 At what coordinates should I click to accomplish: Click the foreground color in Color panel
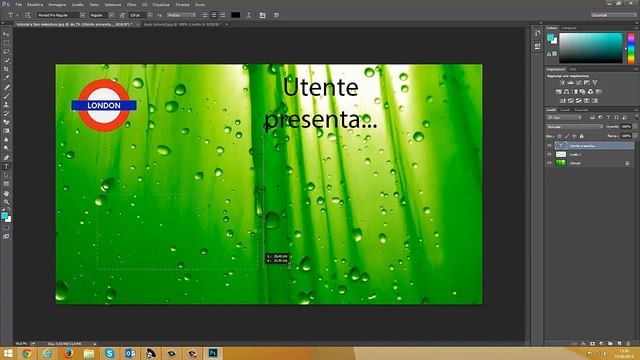pyautogui.click(x=550, y=38)
